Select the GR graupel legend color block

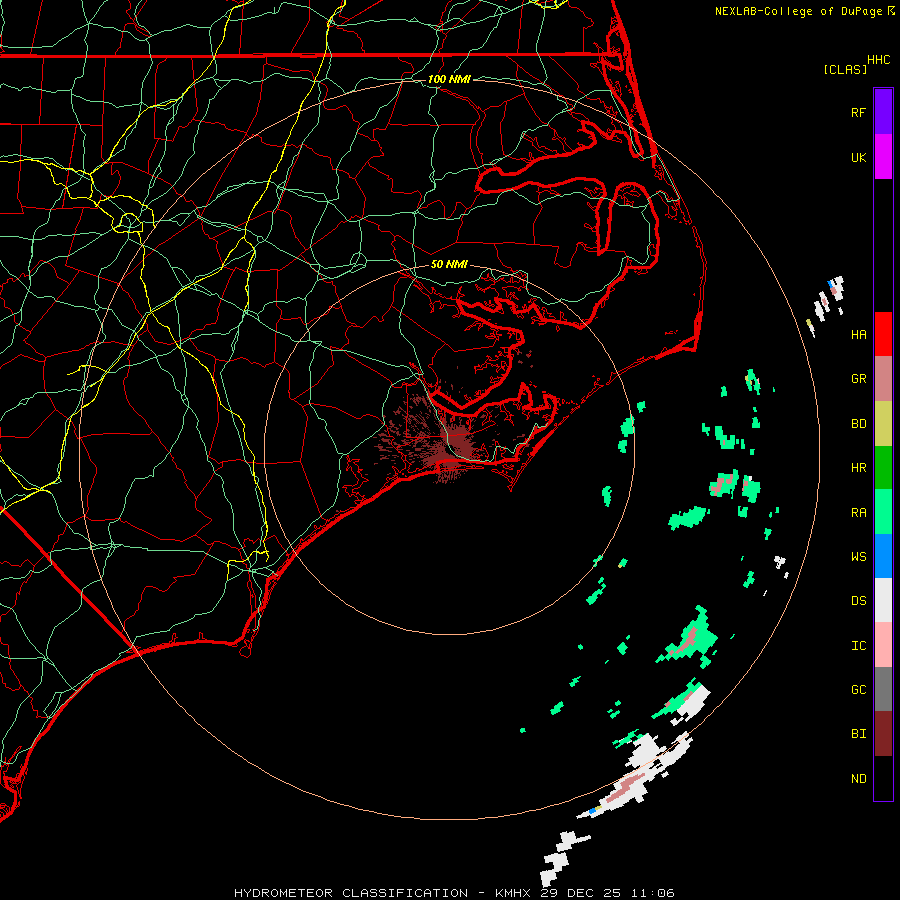tap(883, 379)
